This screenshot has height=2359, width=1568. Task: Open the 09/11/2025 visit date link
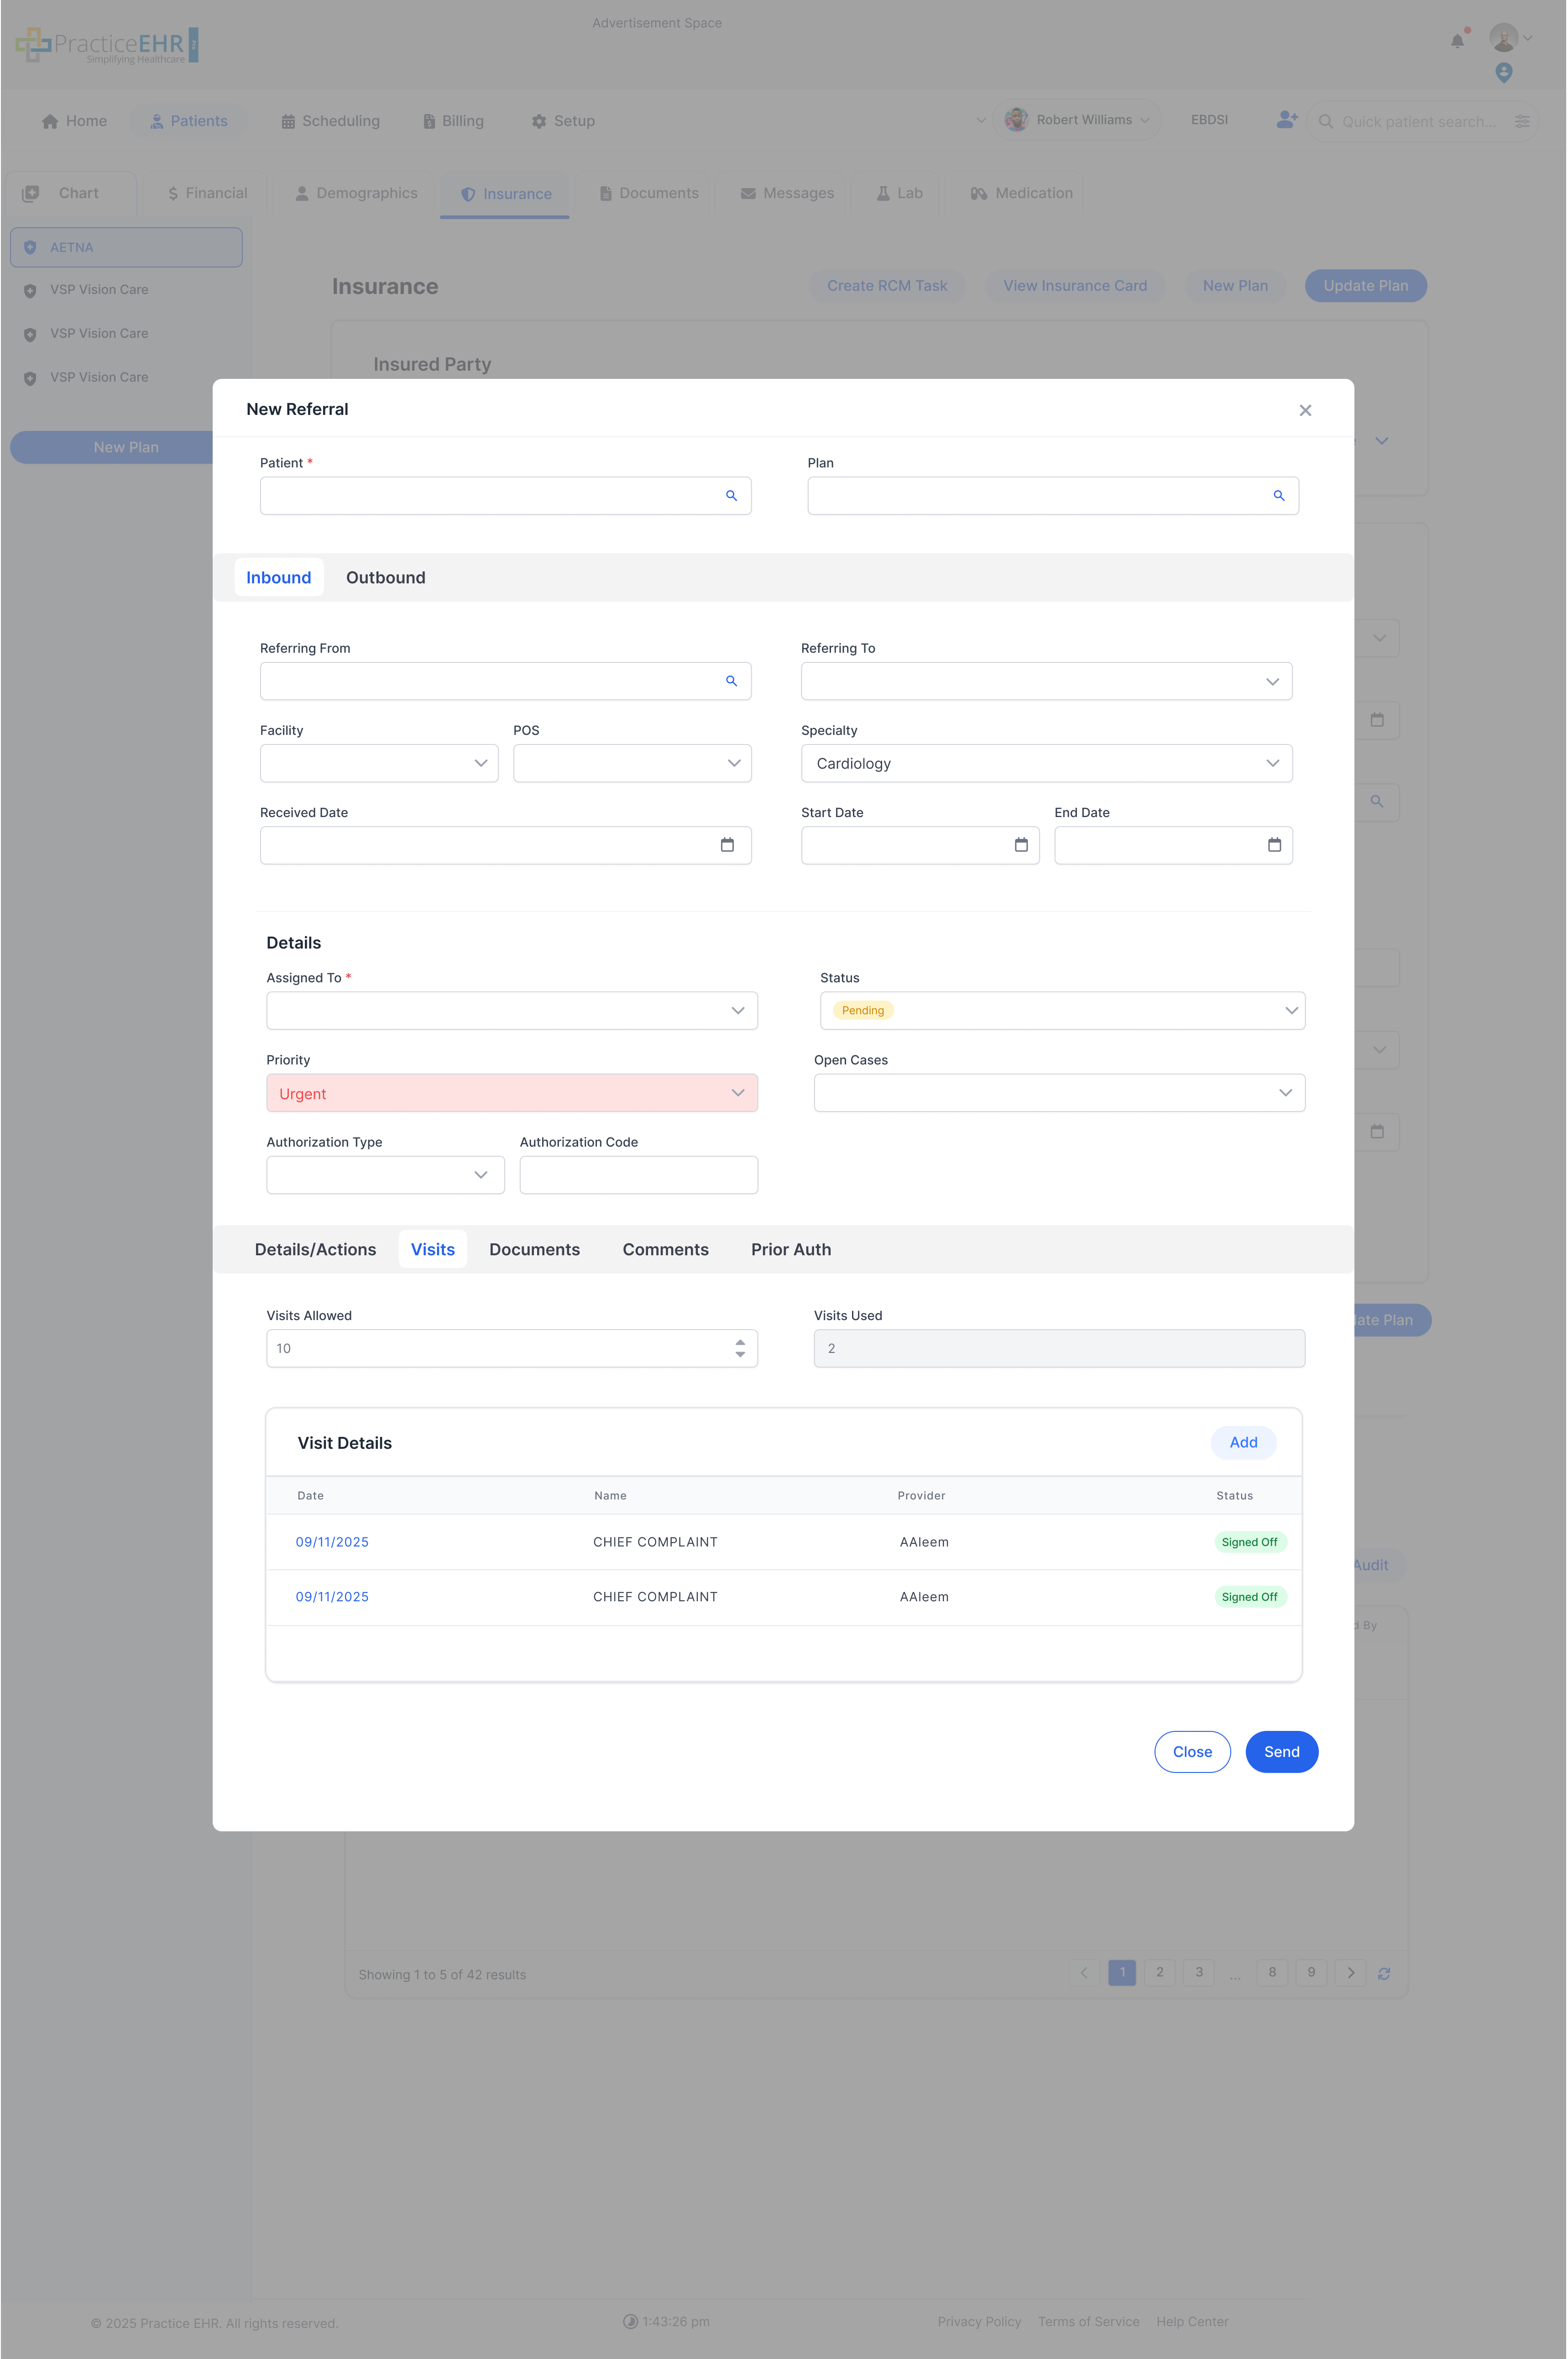[332, 1541]
